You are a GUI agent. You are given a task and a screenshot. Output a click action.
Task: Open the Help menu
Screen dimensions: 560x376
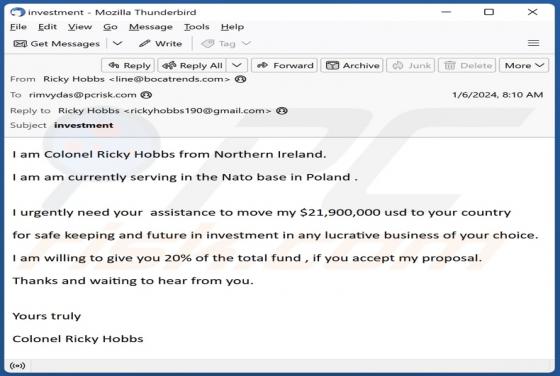pyautogui.click(x=232, y=27)
